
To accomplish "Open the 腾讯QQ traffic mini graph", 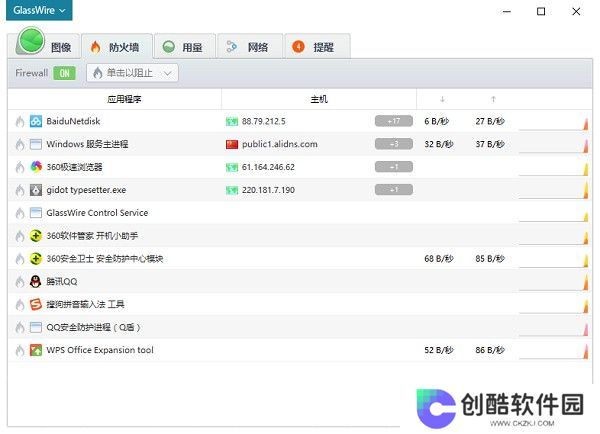I will coord(553,284).
